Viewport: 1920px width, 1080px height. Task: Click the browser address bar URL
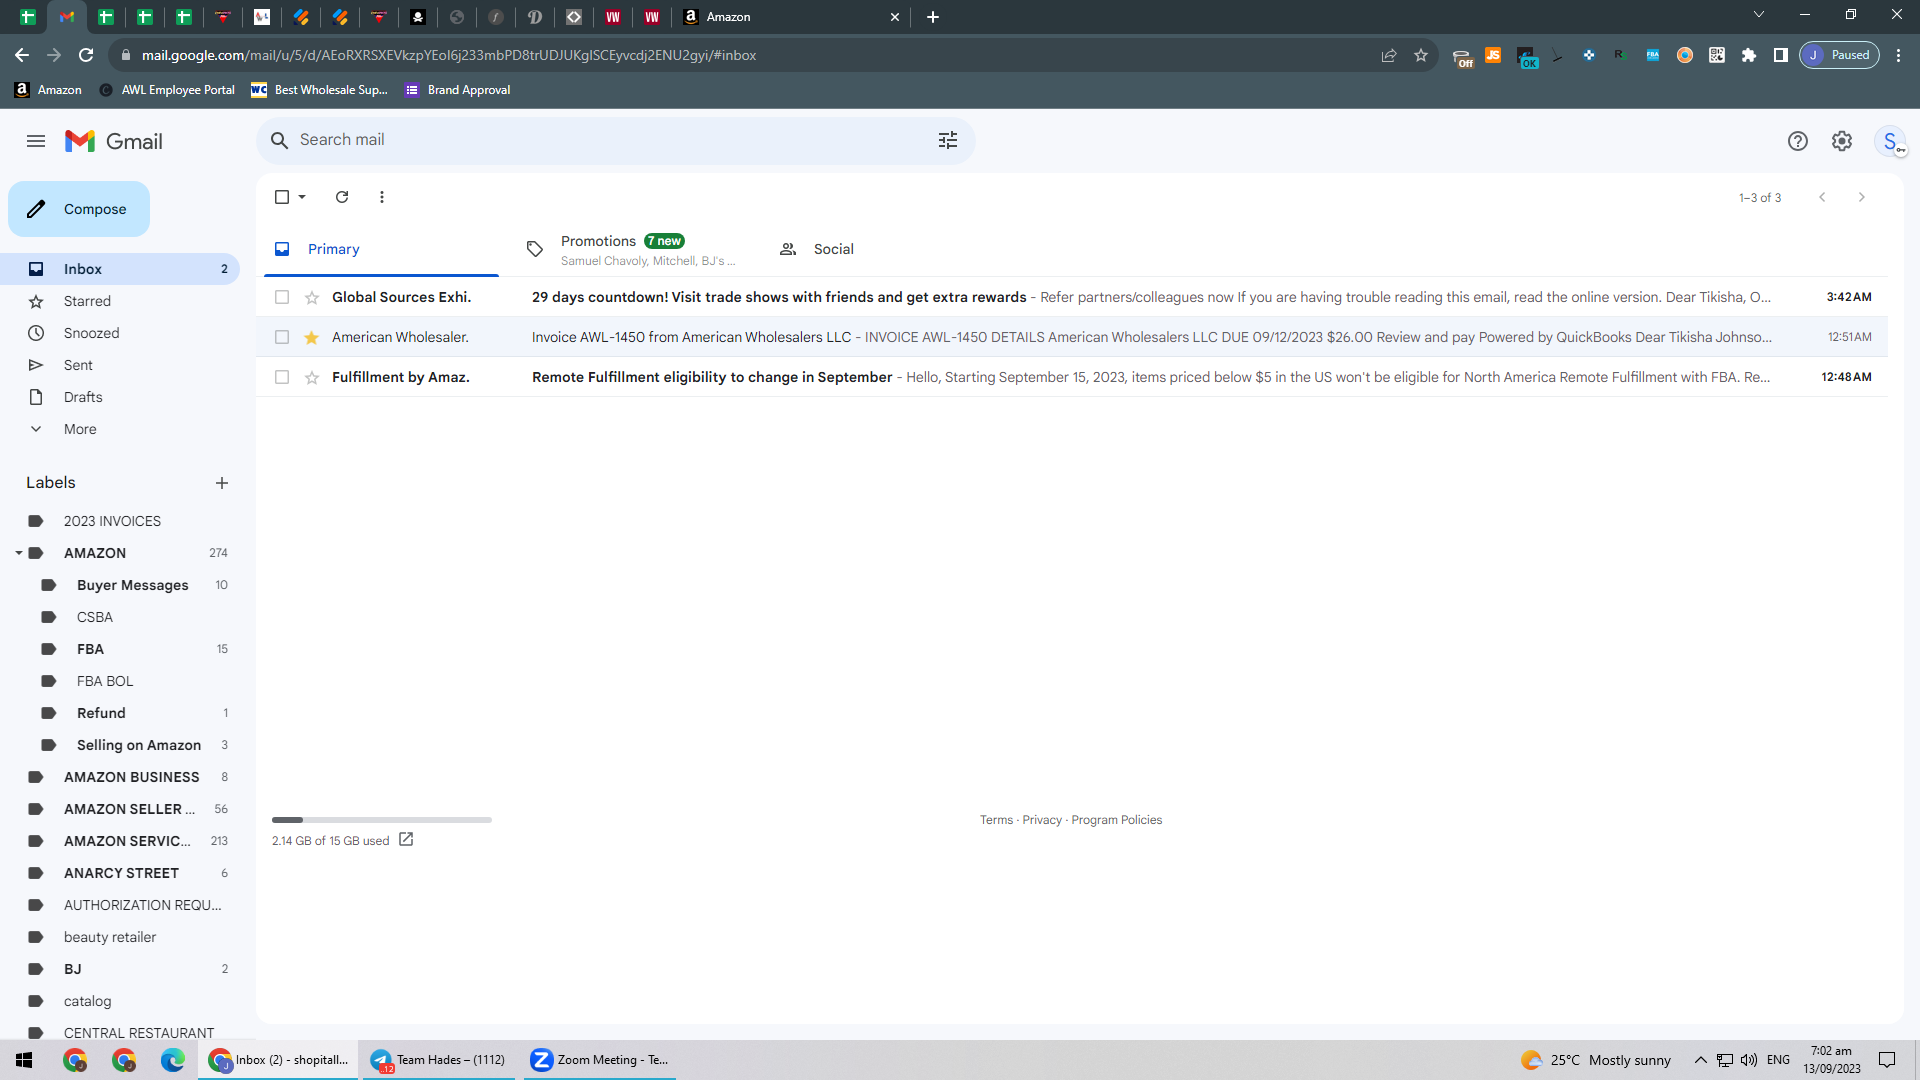click(449, 55)
